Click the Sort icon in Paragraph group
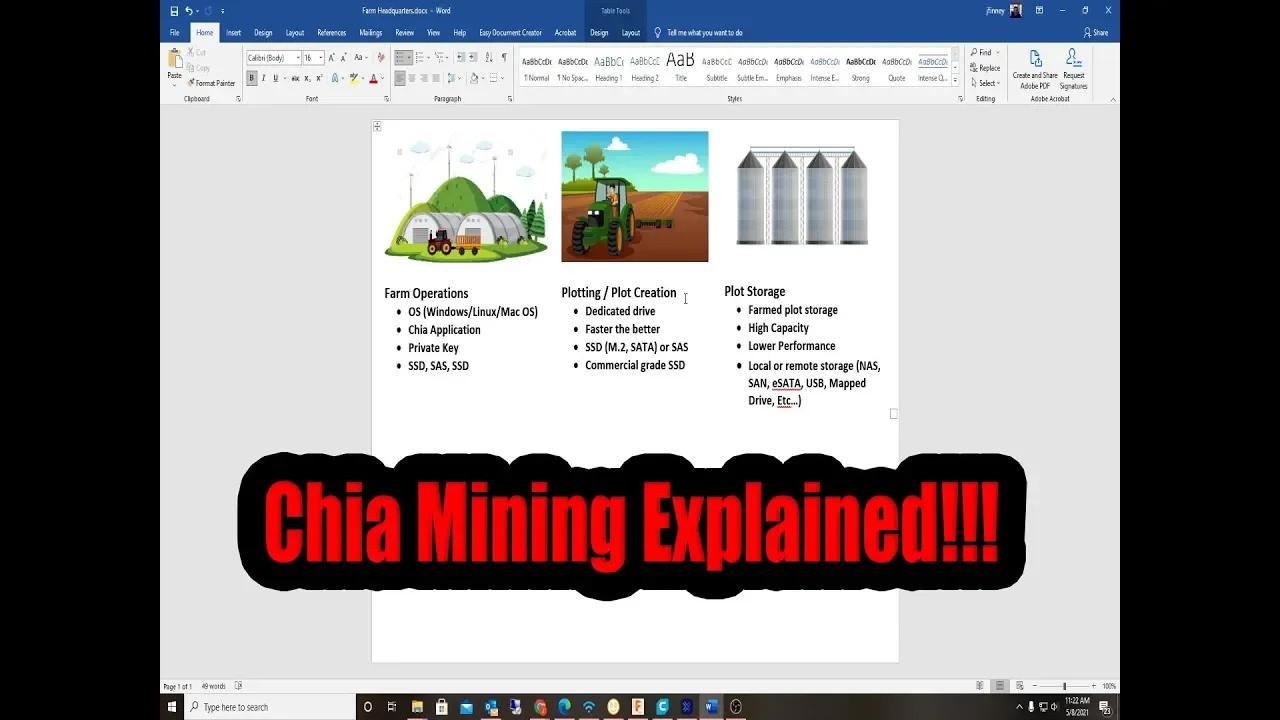Screen dimensions: 1280x720 pos(489,57)
